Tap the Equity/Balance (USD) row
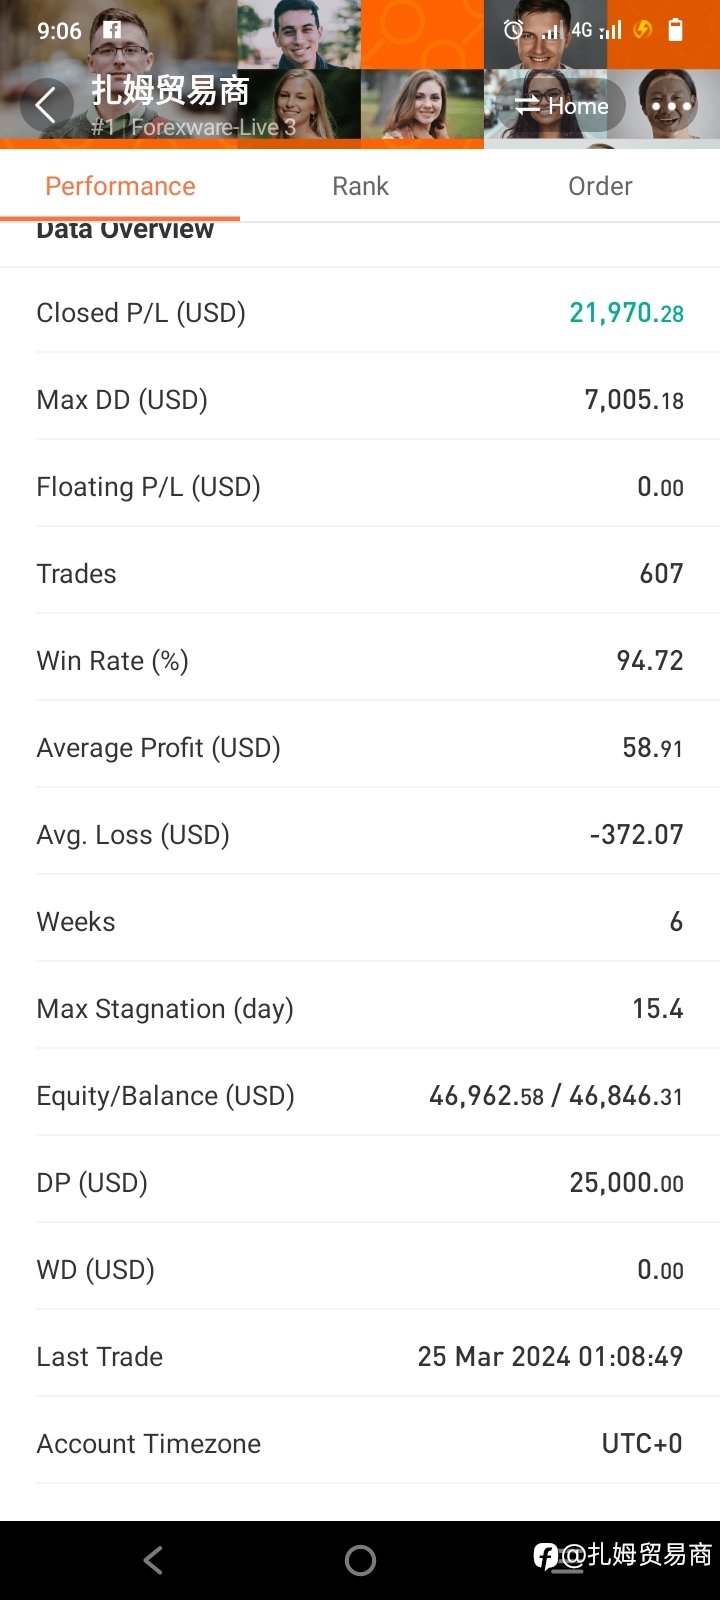The image size is (720, 1600). pyautogui.click(x=360, y=1096)
